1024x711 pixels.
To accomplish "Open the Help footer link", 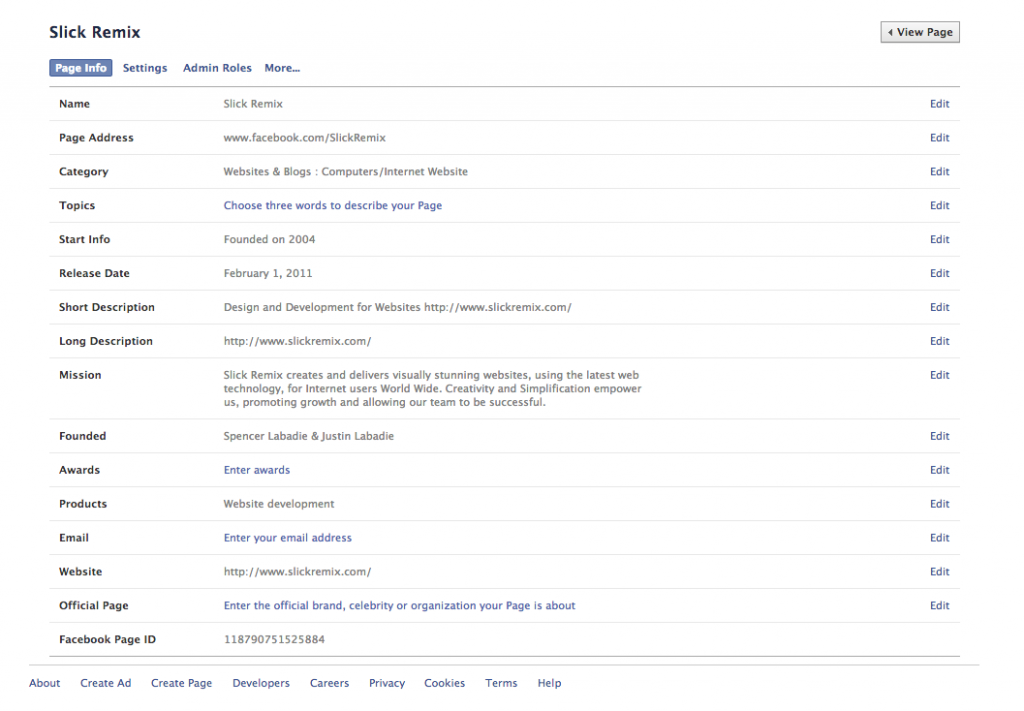I will pyautogui.click(x=549, y=683).
